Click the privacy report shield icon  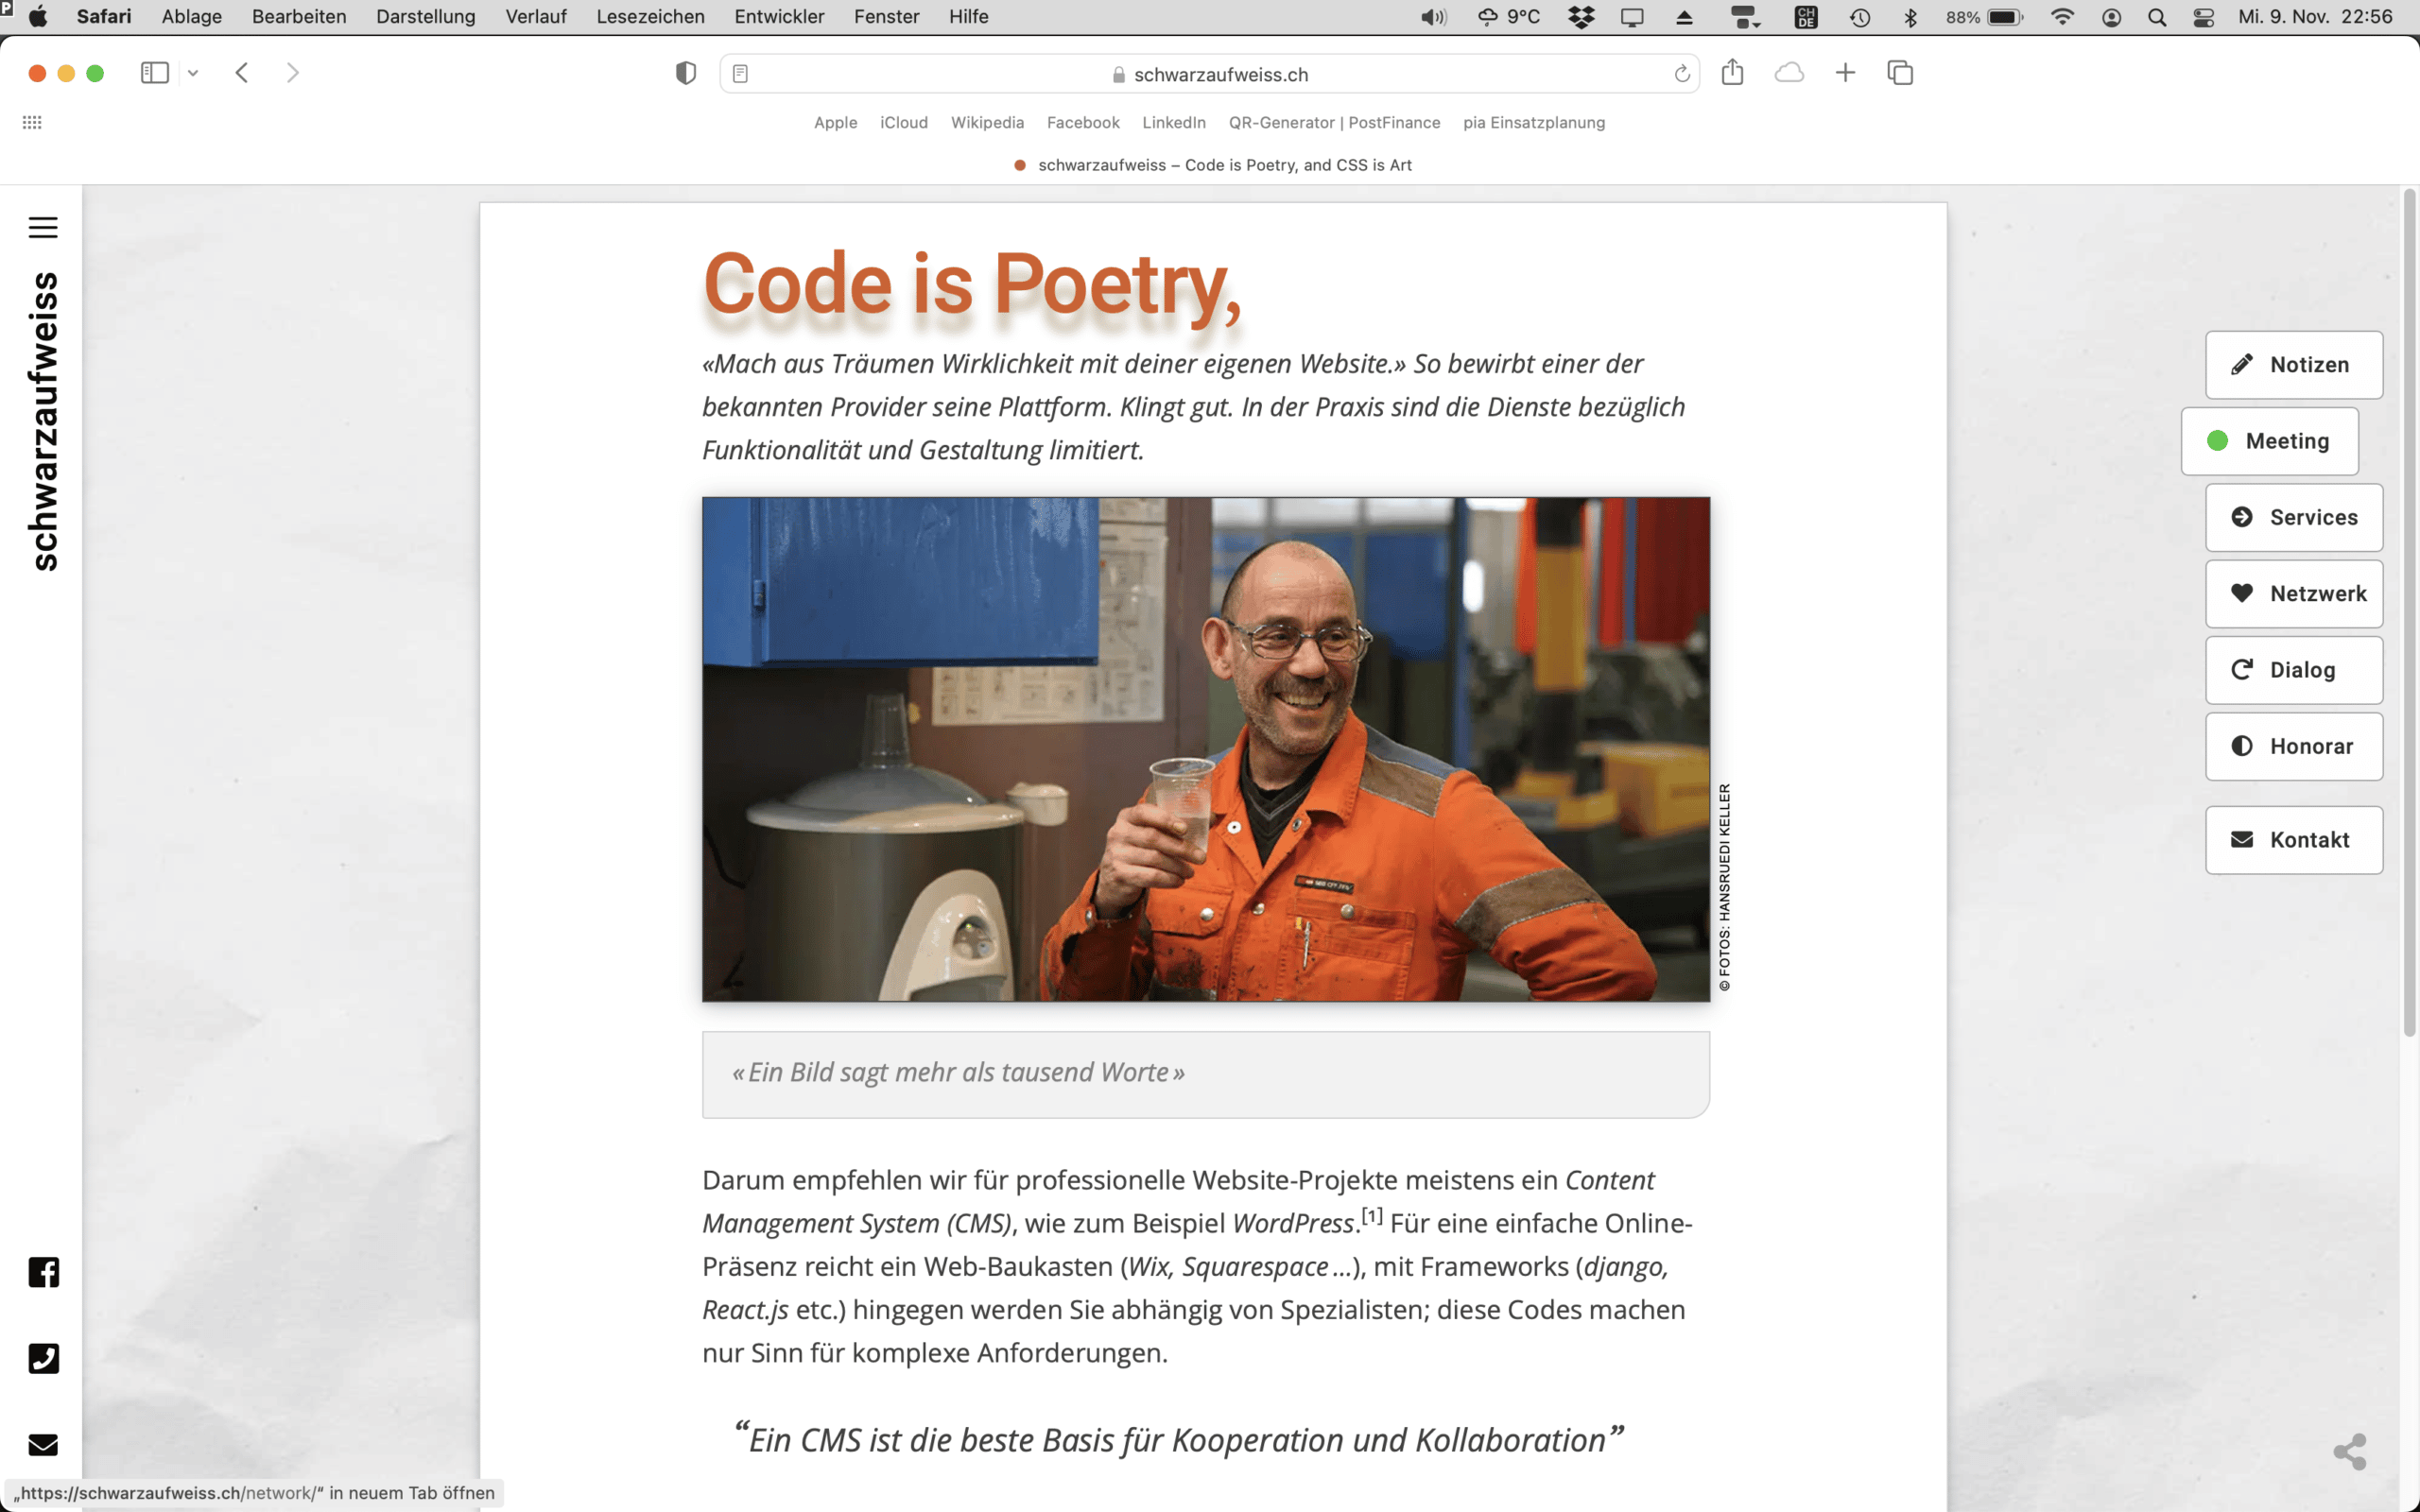(685, 73)
